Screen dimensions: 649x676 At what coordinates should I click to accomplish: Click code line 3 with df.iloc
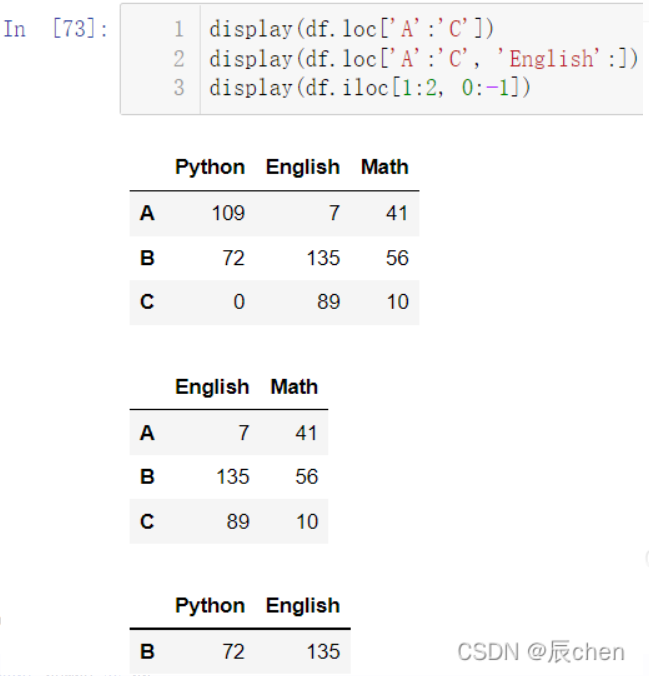pyautogui.click(x=370, y=88)
